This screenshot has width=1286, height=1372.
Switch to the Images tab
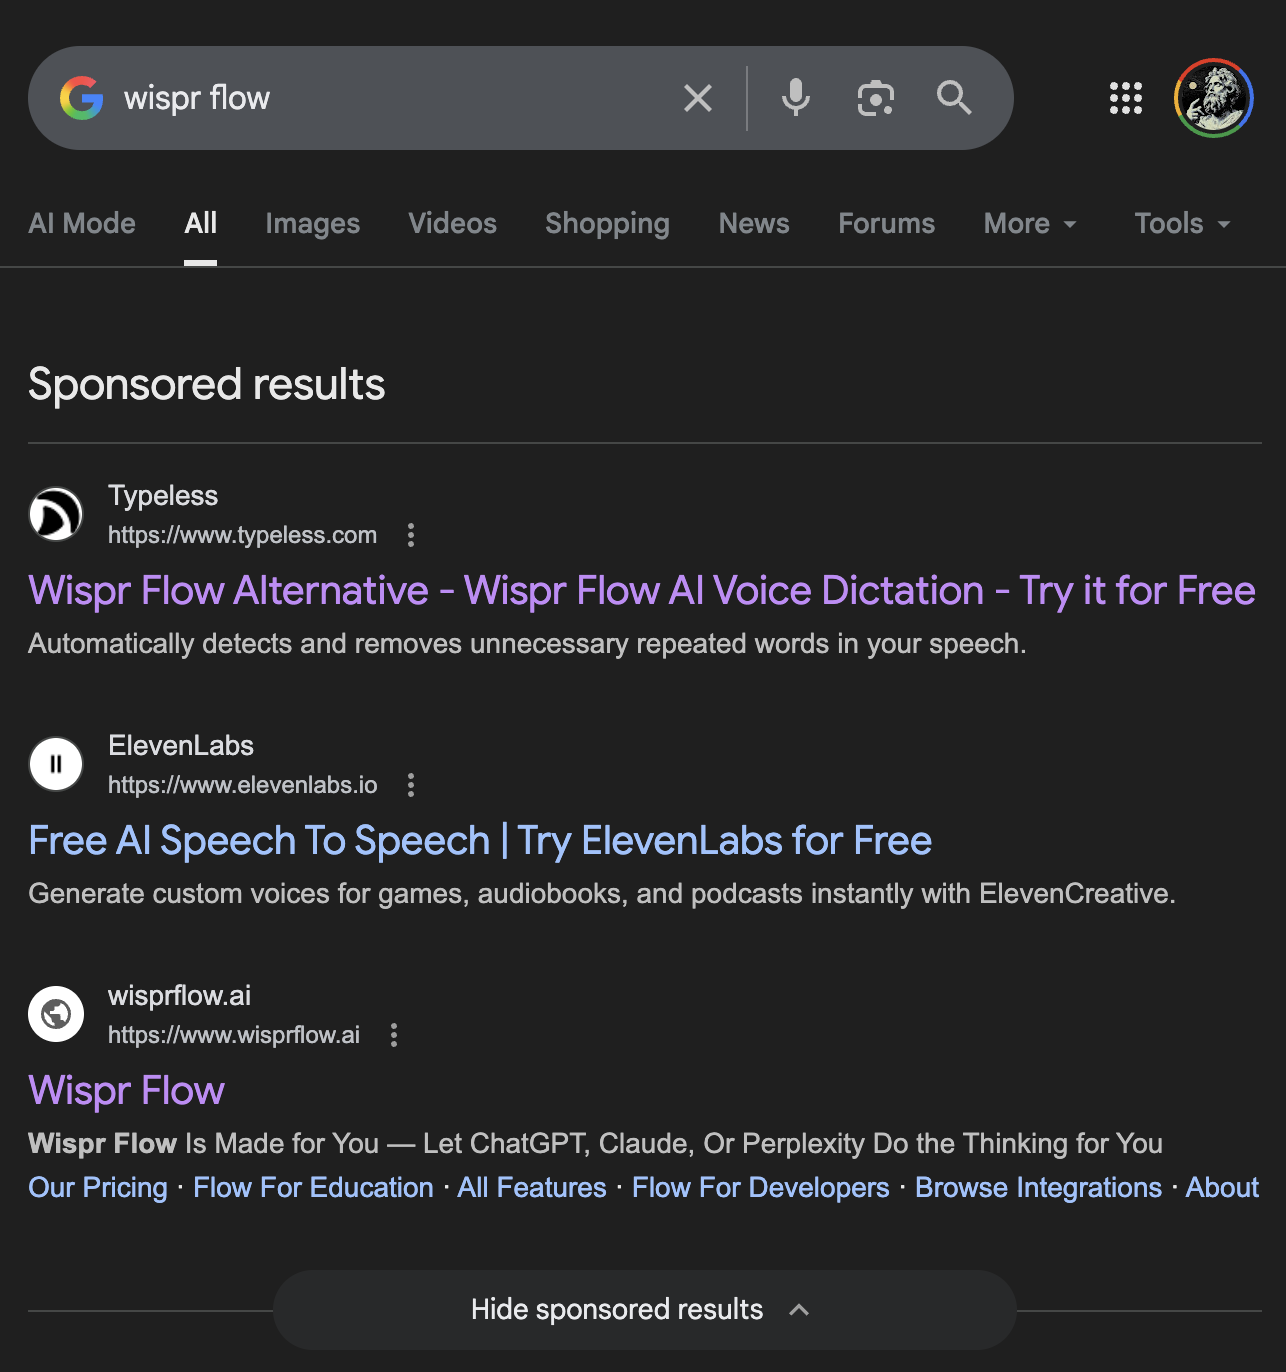(x=312, y=223)
